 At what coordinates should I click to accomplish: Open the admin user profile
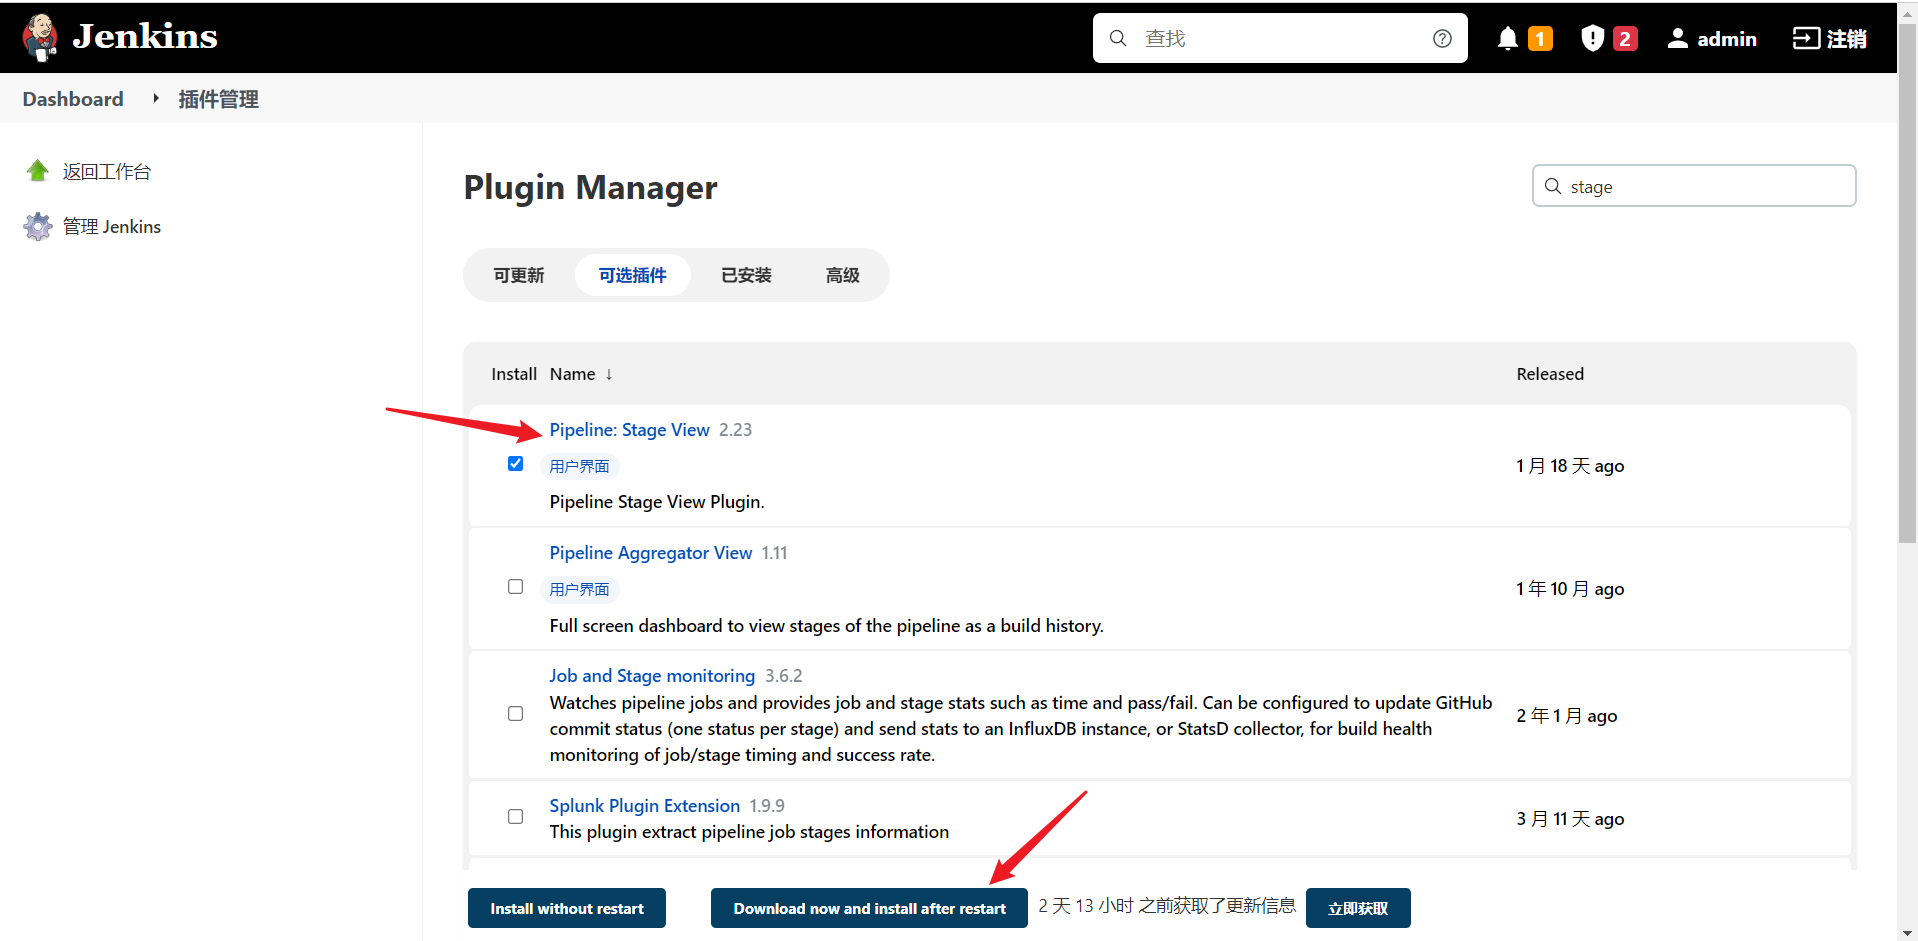pos(1711,39)
